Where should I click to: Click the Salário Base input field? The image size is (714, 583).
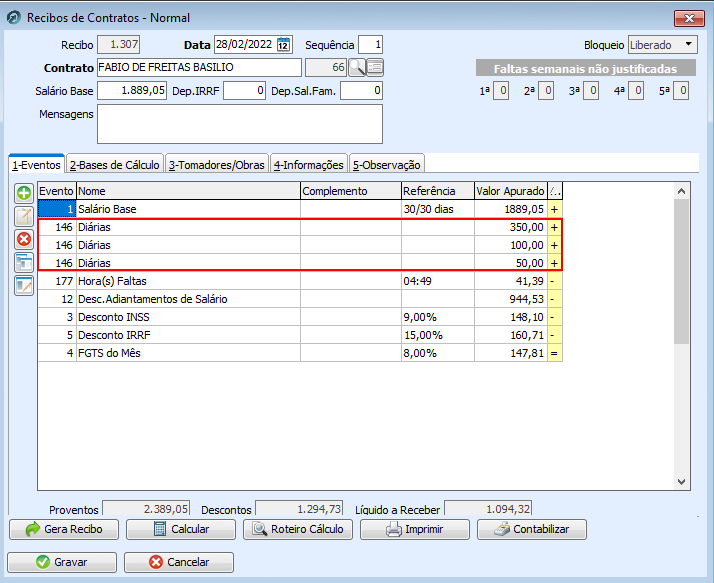(x=132, y=91)
